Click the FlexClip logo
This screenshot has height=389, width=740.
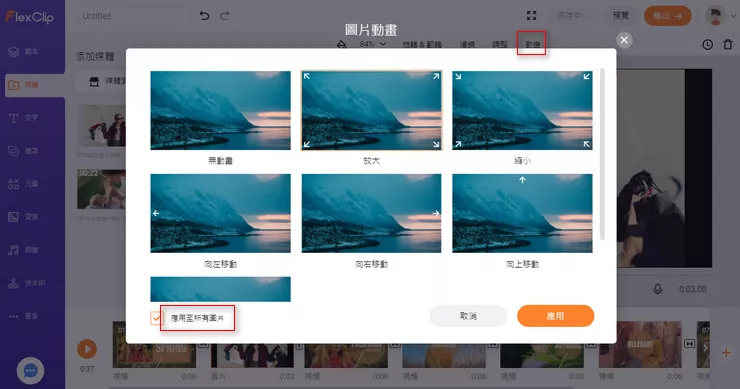(29, 17)
